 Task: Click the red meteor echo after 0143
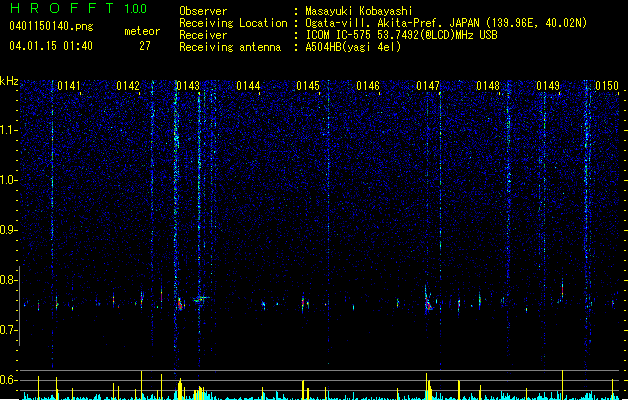180,303
